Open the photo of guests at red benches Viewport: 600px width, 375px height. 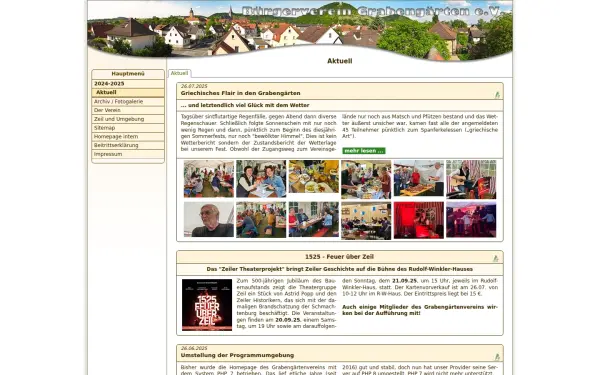click(x=314, y=219)
